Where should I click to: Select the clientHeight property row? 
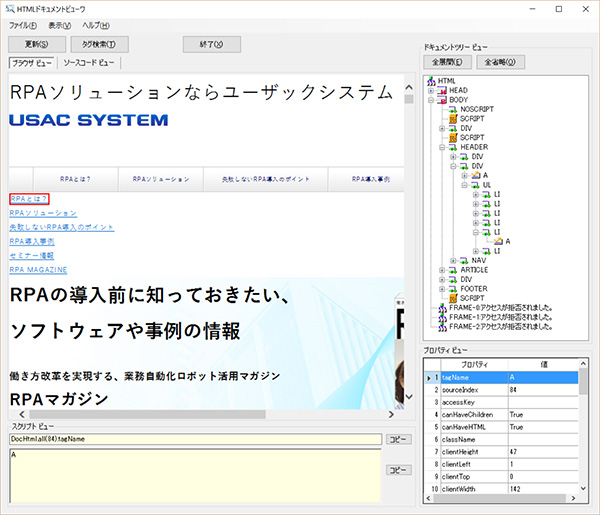pos(501,452)
